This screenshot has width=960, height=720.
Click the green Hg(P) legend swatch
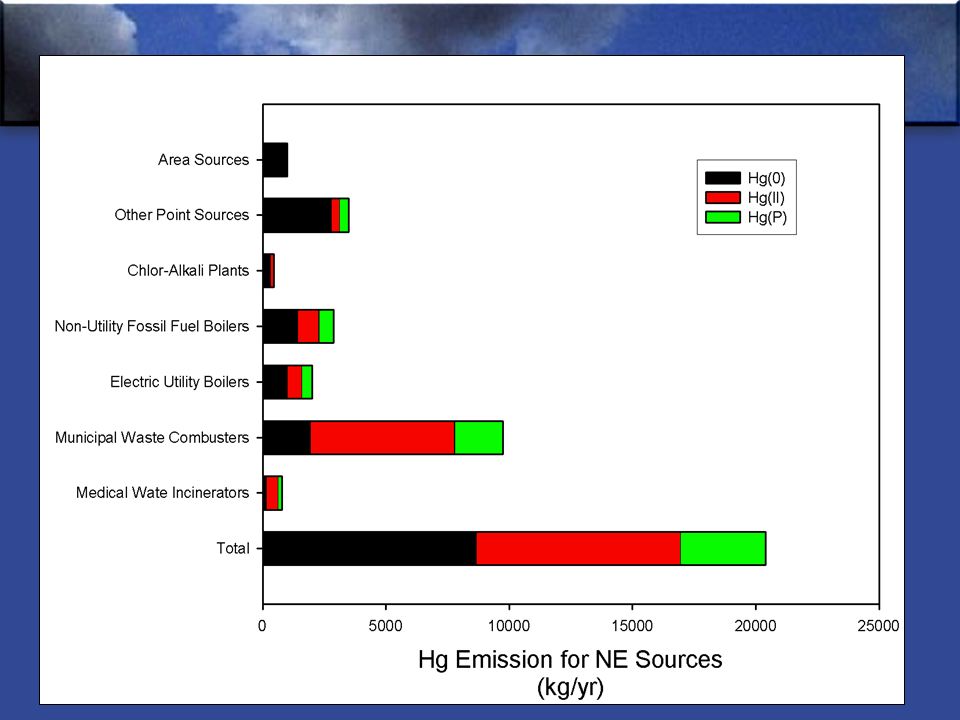click(x=722, y=217)
